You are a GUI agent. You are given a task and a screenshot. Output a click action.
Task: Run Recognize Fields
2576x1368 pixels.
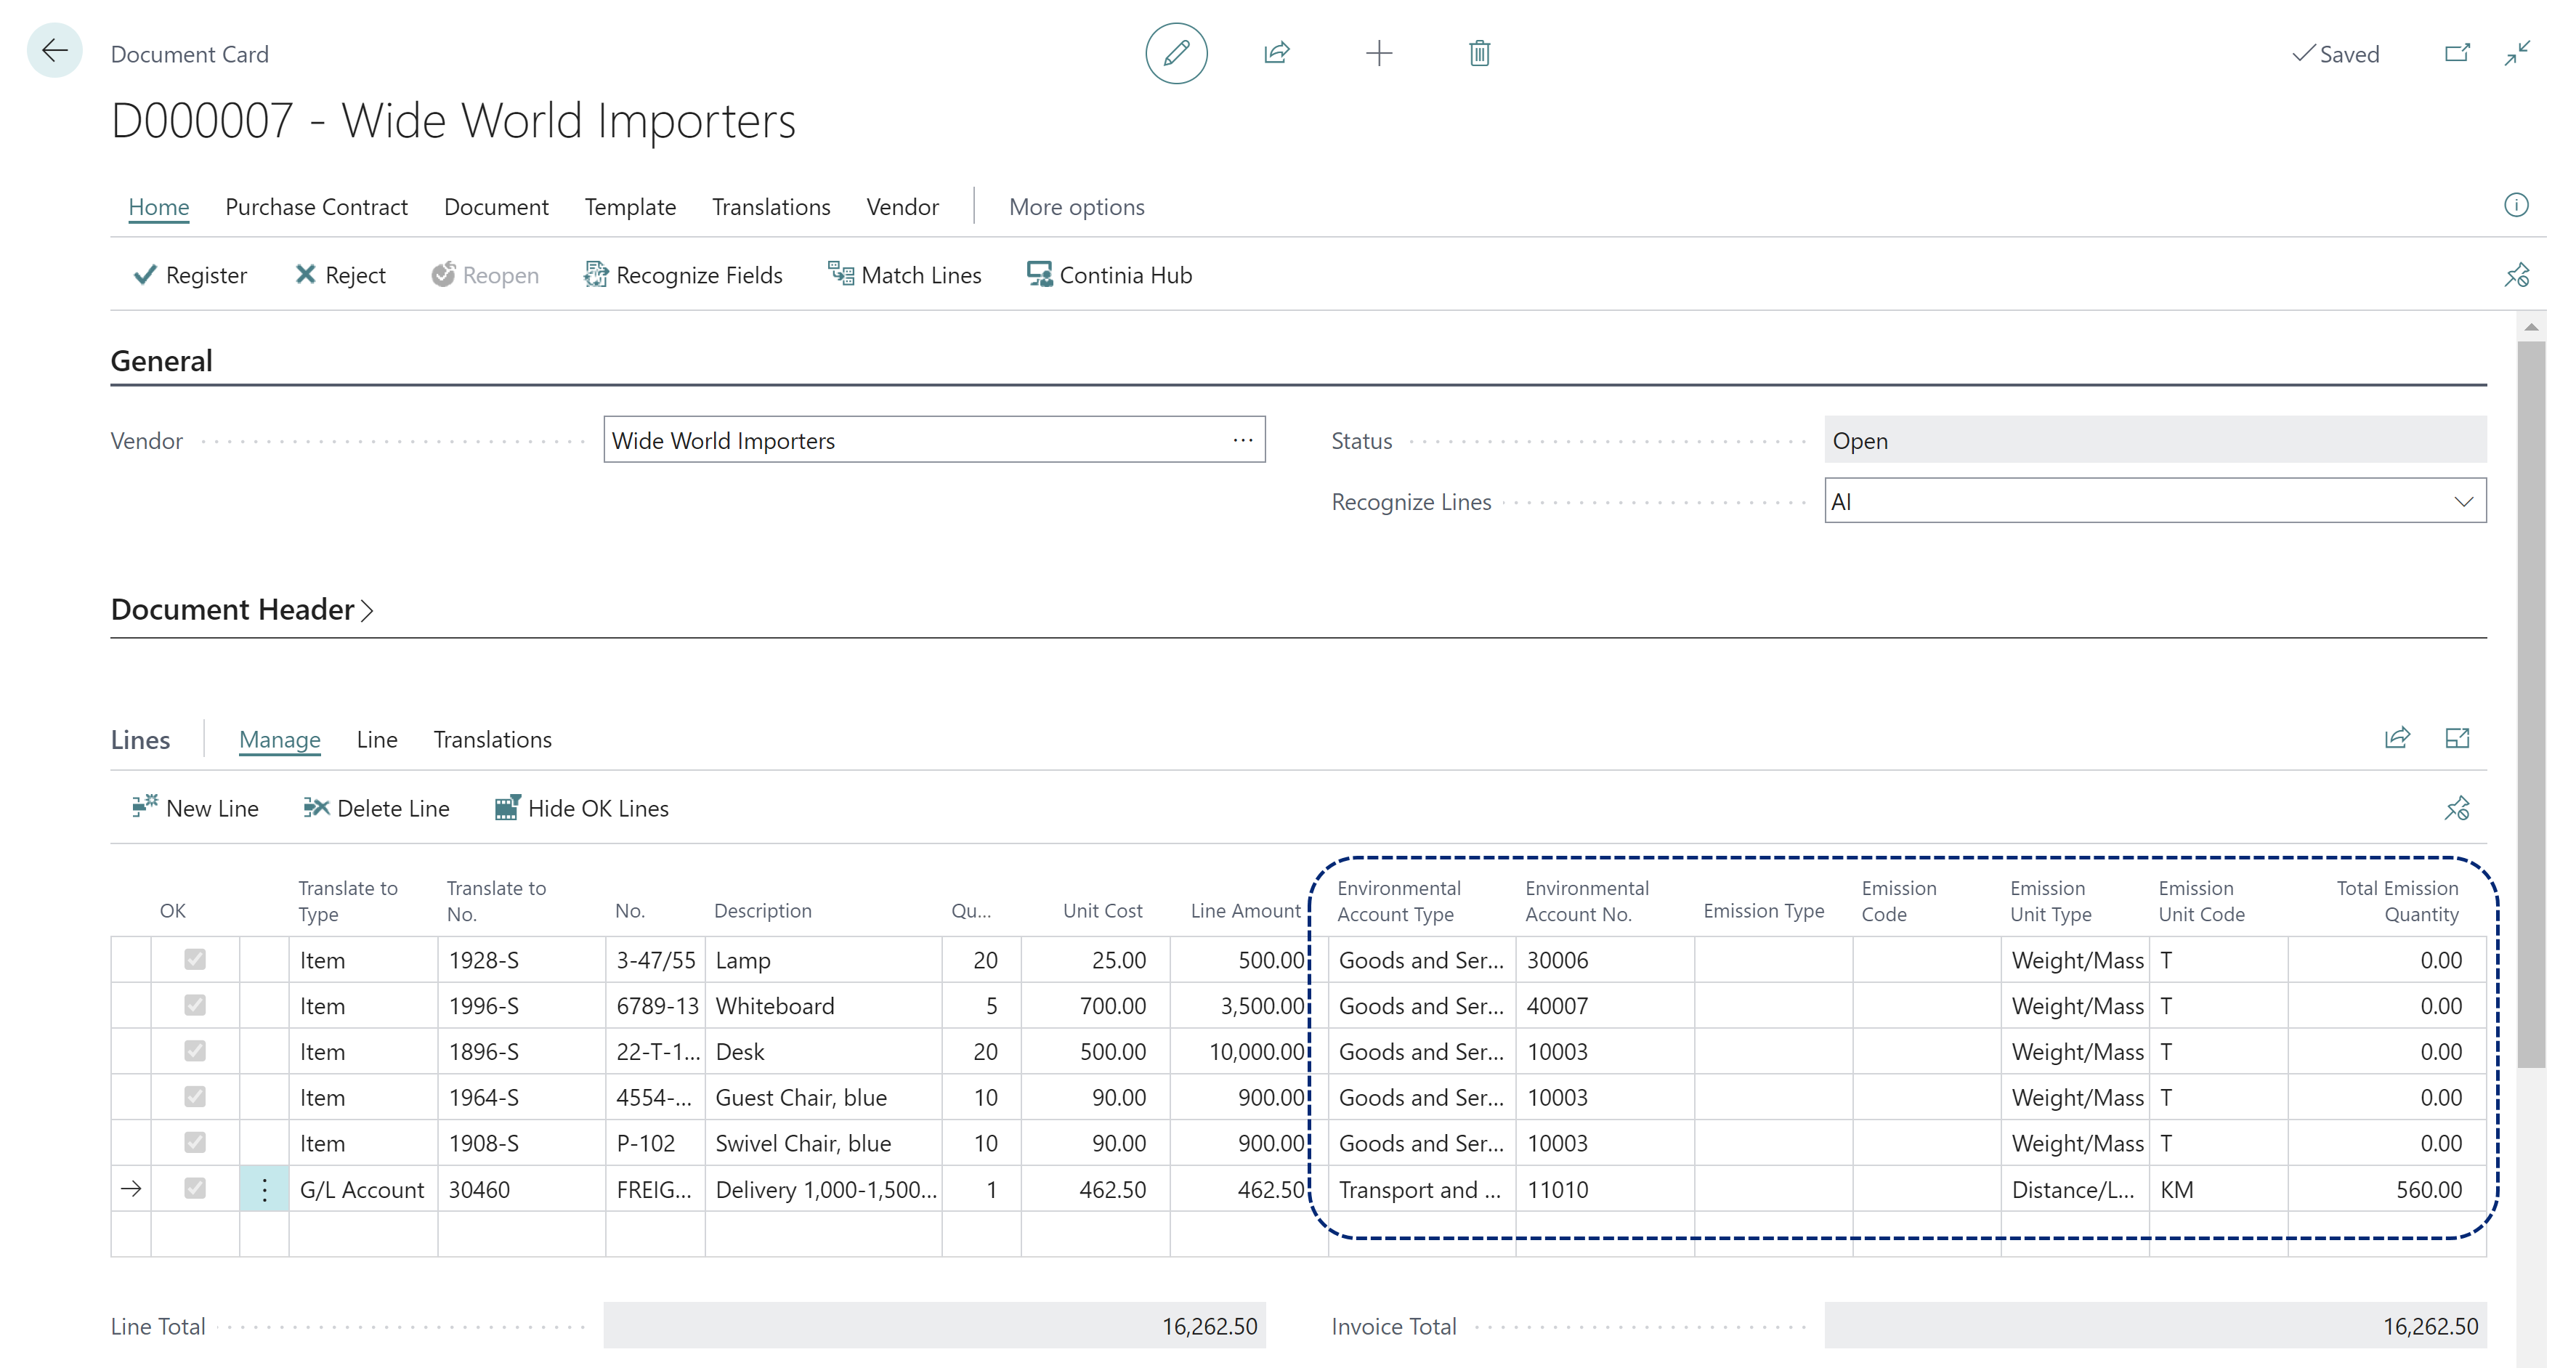pos(683,275)
